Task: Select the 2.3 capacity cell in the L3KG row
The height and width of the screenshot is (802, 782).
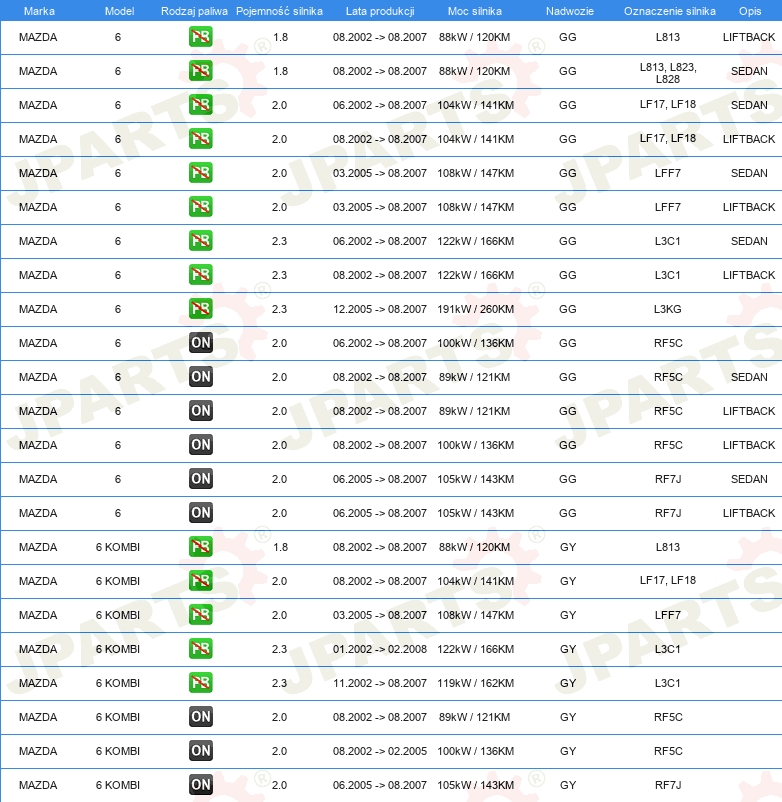Action: click(x=279, y=309)
